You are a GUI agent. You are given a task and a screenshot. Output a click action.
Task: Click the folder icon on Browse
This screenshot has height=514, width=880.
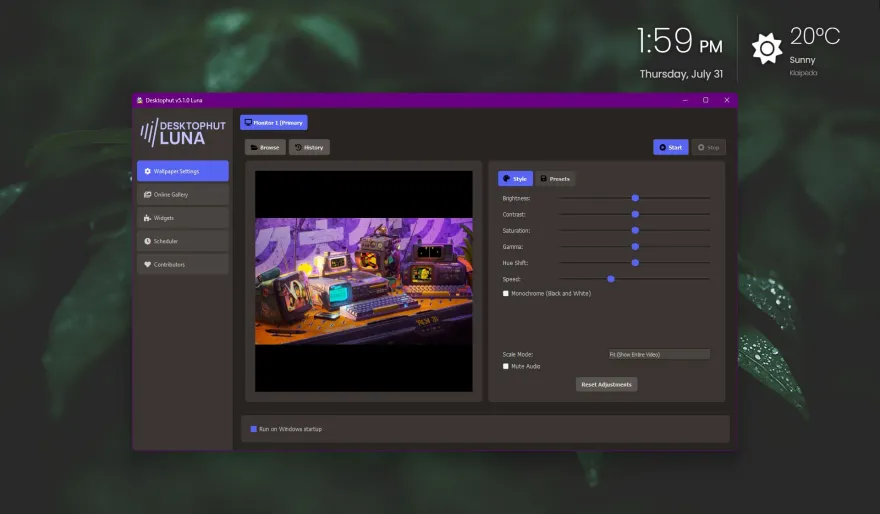254,147
